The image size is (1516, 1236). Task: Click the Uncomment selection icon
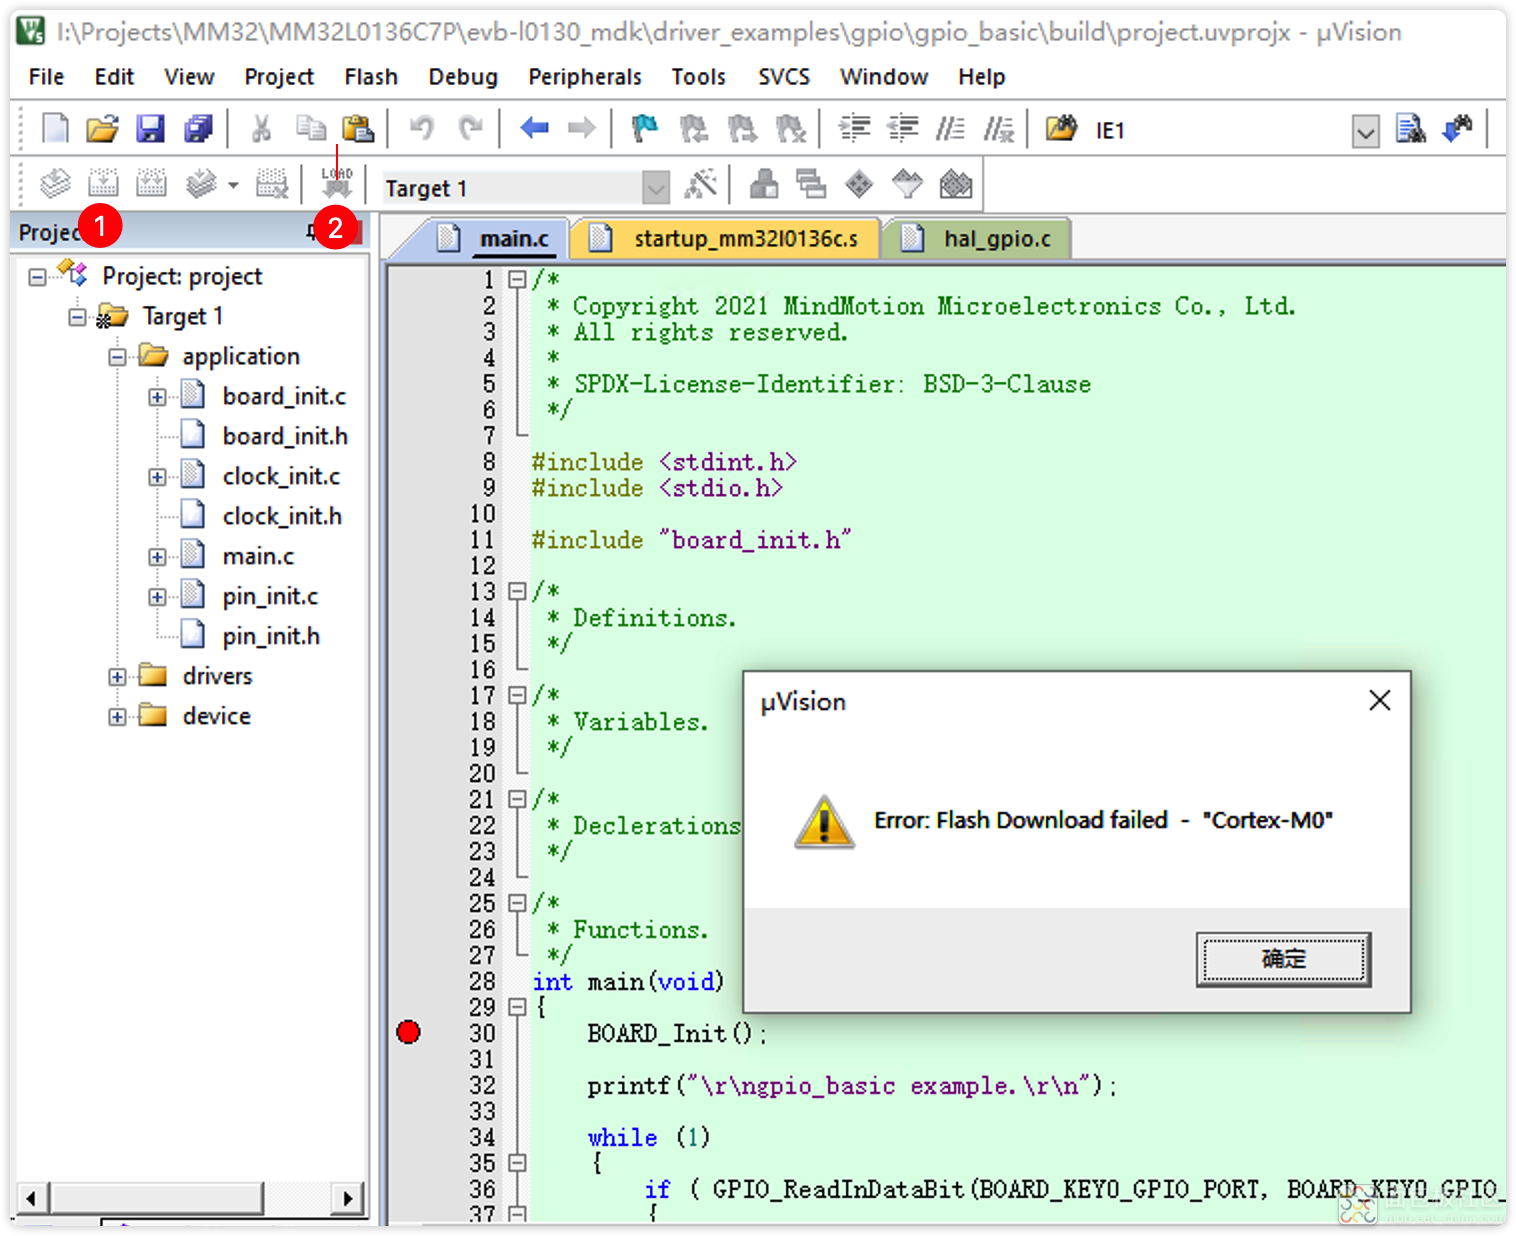(x=998, y=129)
